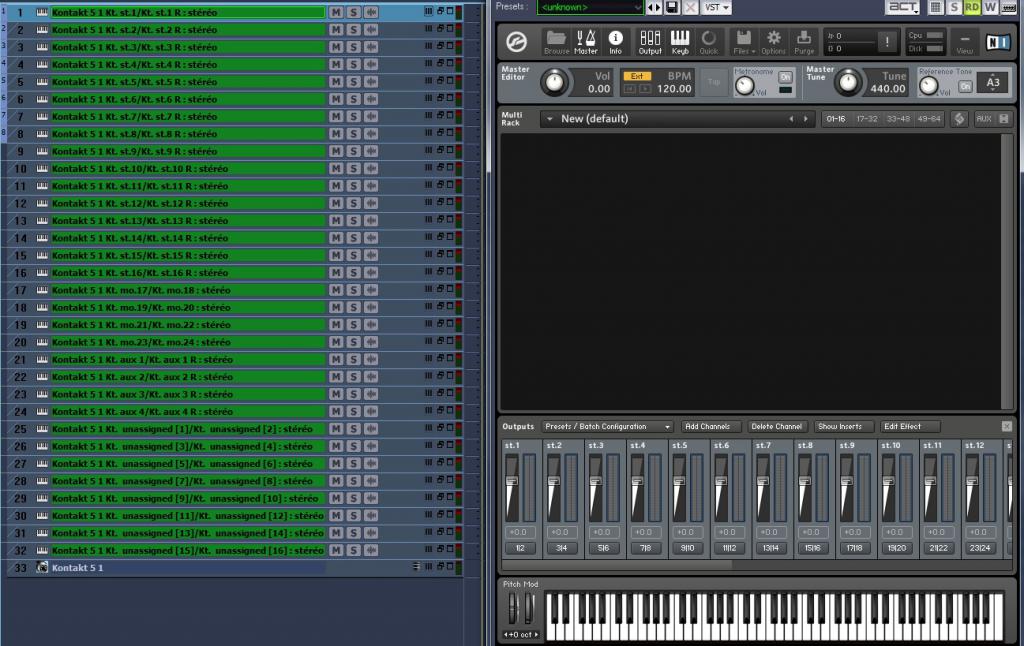This screenshot has width=1024, height=646.
Task: Mute track 32 unassigned [15]
Action: 336,551
